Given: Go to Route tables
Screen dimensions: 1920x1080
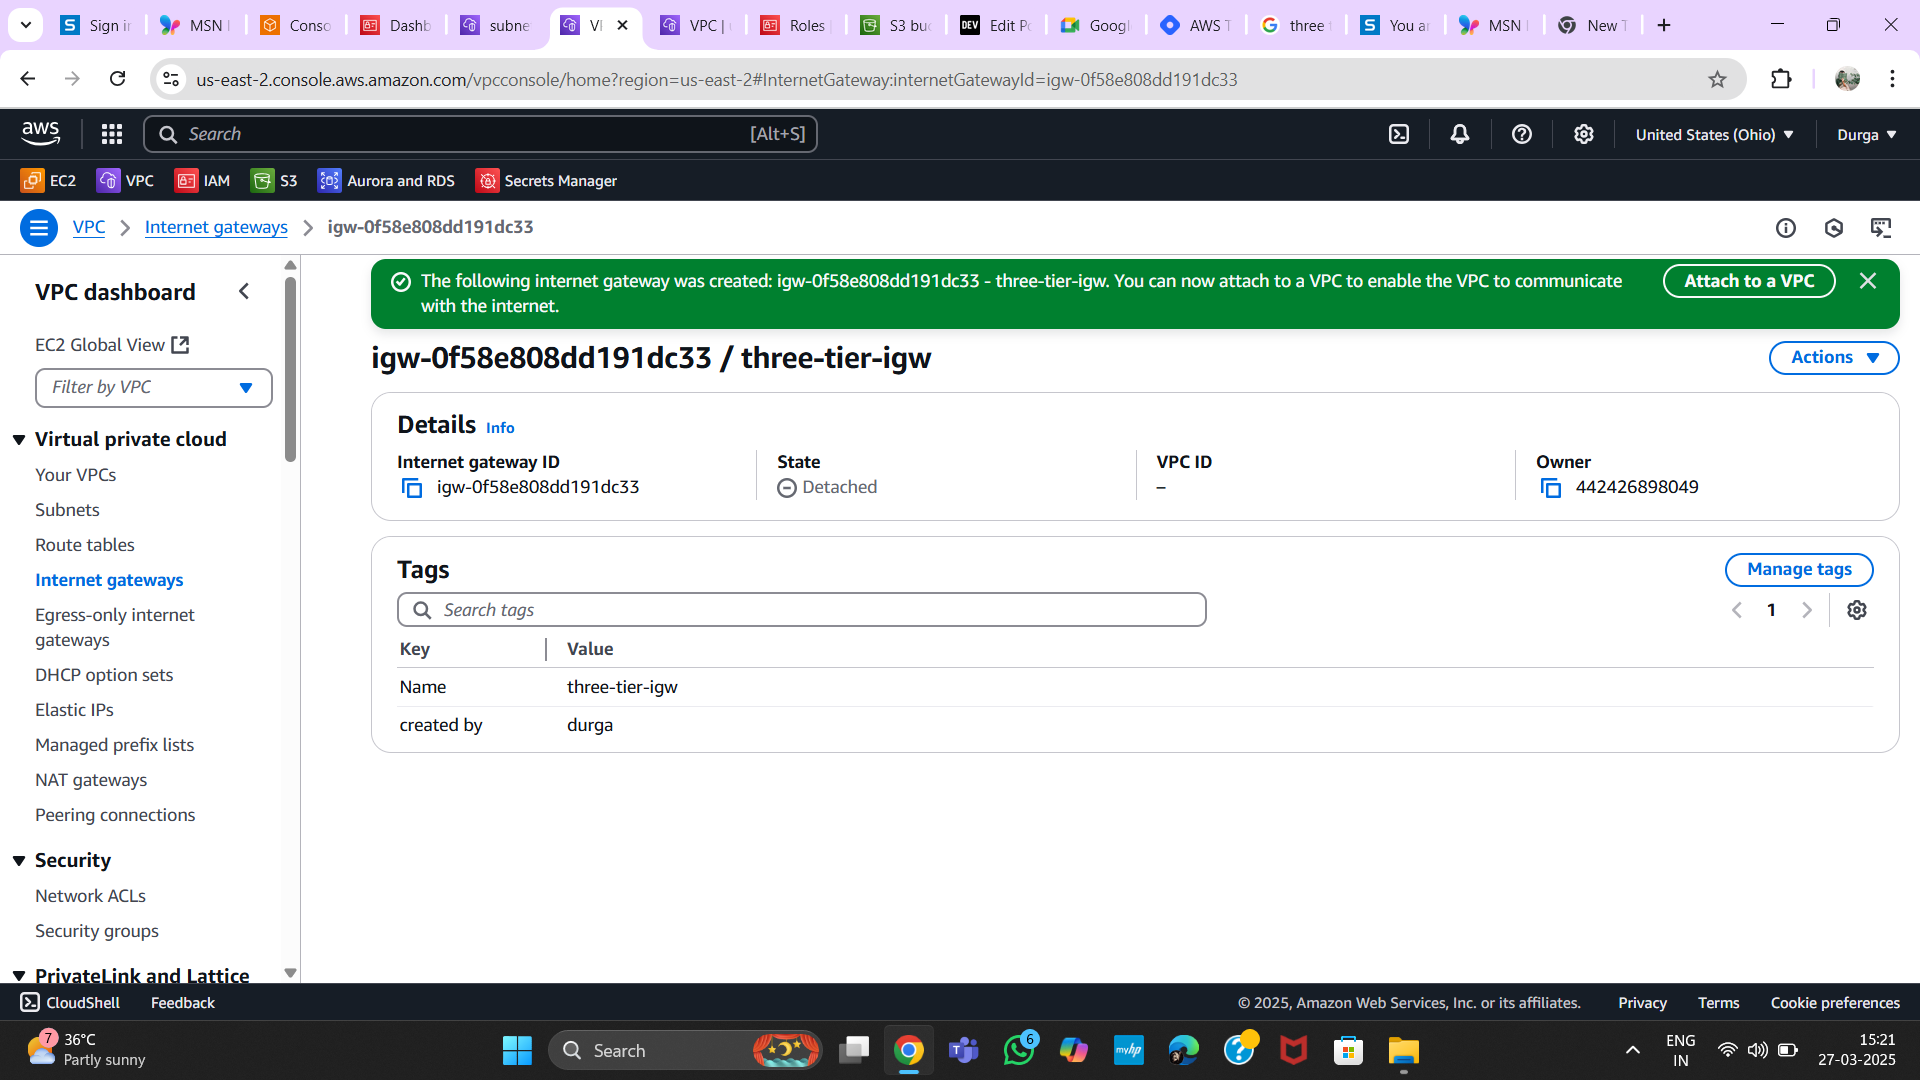Looking at the screenshot, I should point(85,545).
